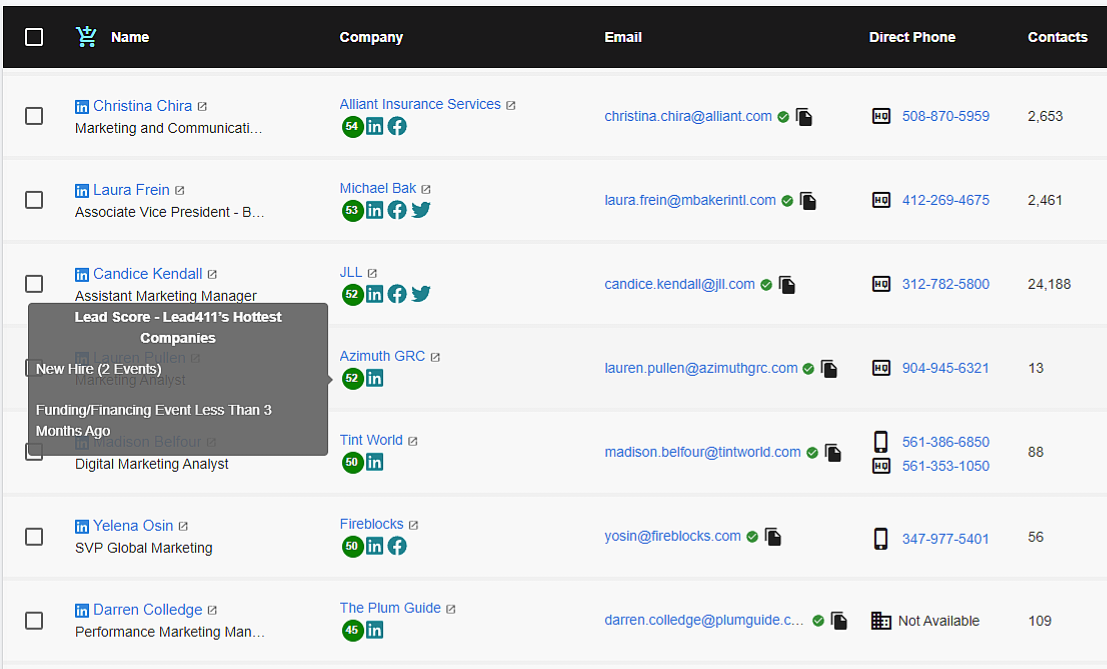Open Darren Colledge's LinkedIn profile icon

pyautogui.click(x=82, y=610)
